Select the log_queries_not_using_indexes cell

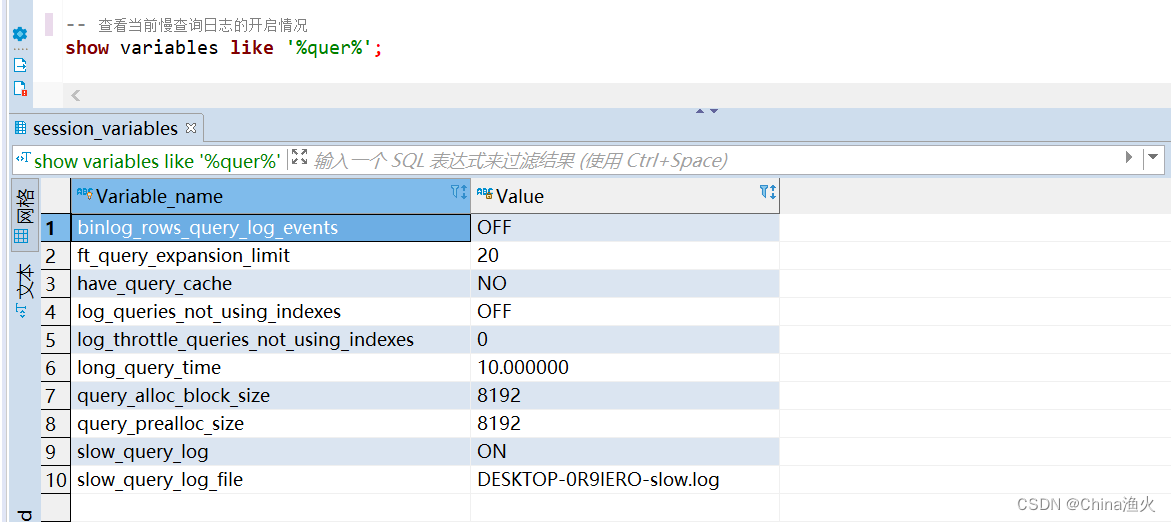tap(270, 311)
